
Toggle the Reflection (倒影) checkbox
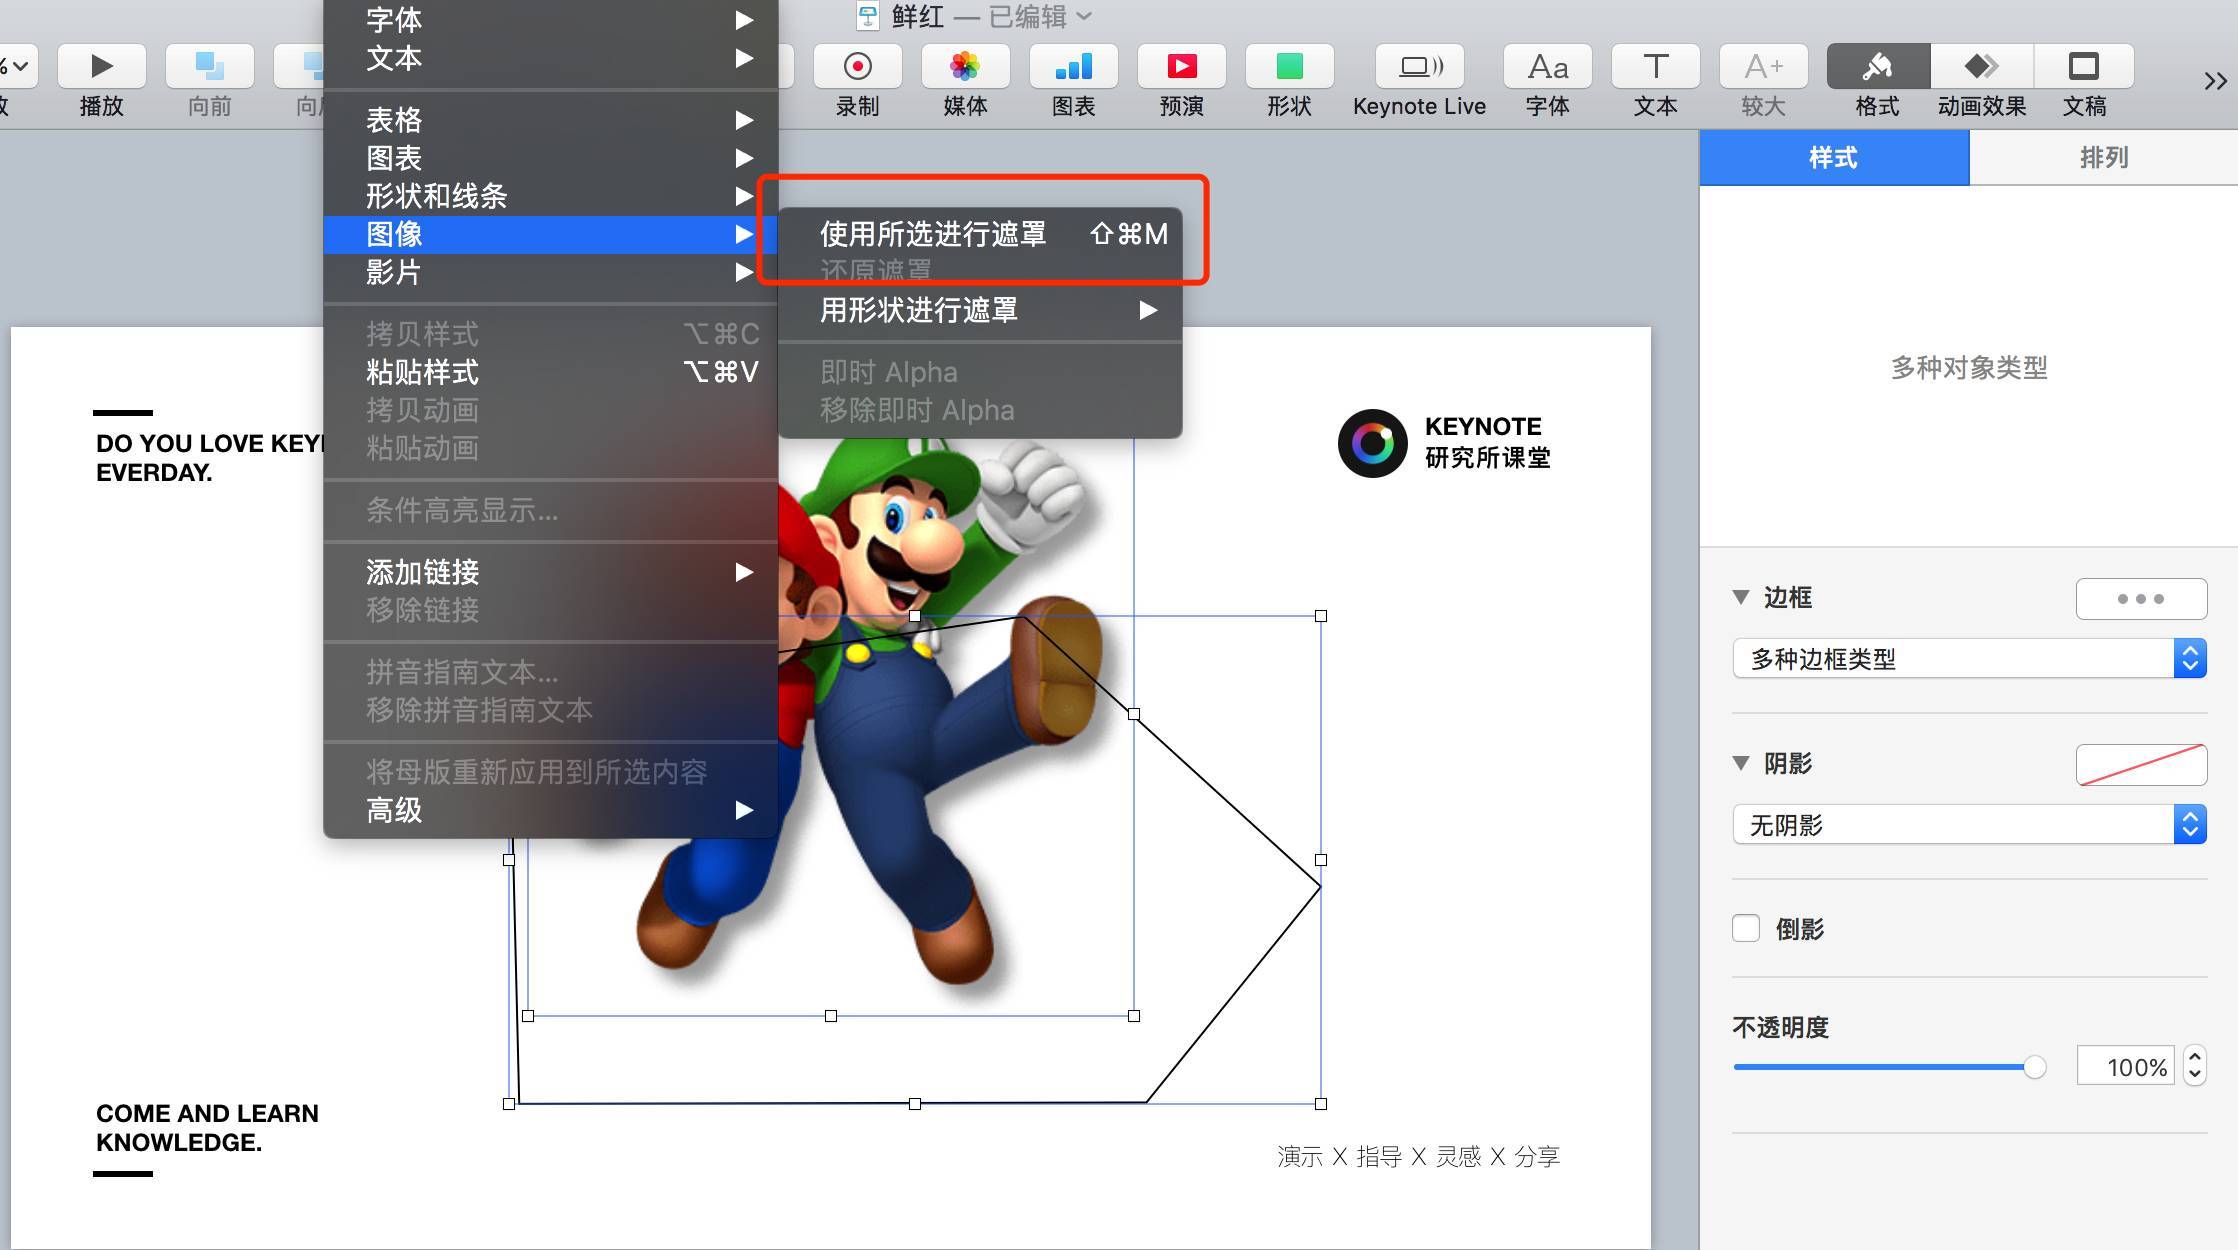point(1746,928)
